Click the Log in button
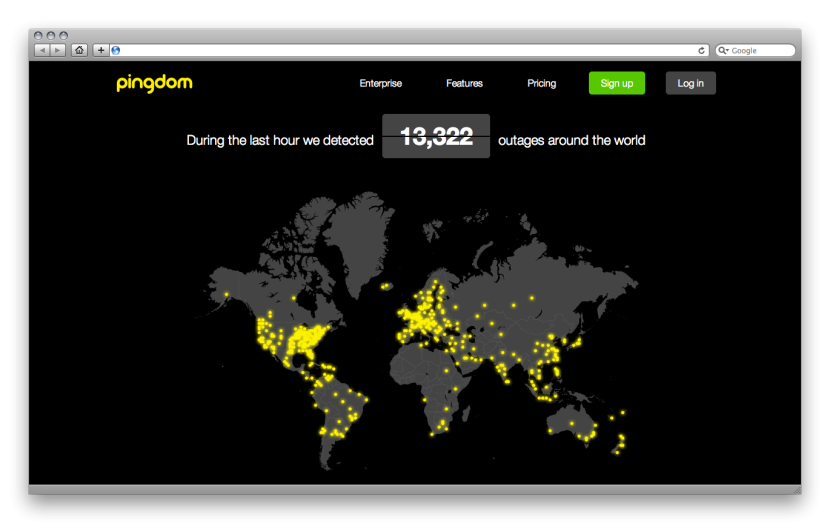830x523 pixels. pos(690,84)
